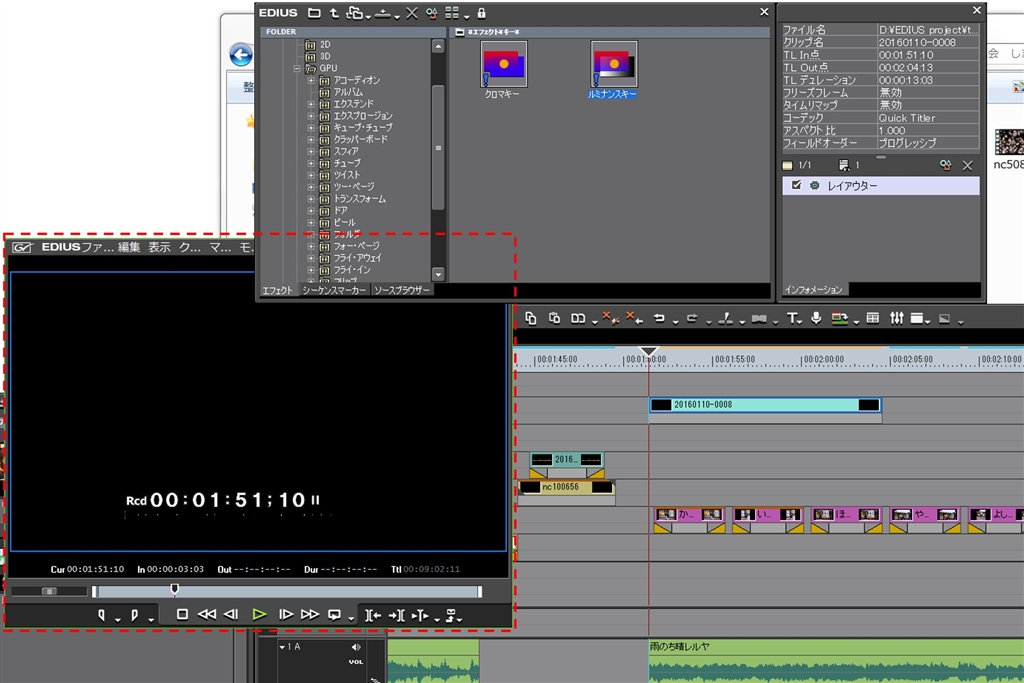
Task: Toggle the effect palette lock icon
Action: [x=481, y=13]
